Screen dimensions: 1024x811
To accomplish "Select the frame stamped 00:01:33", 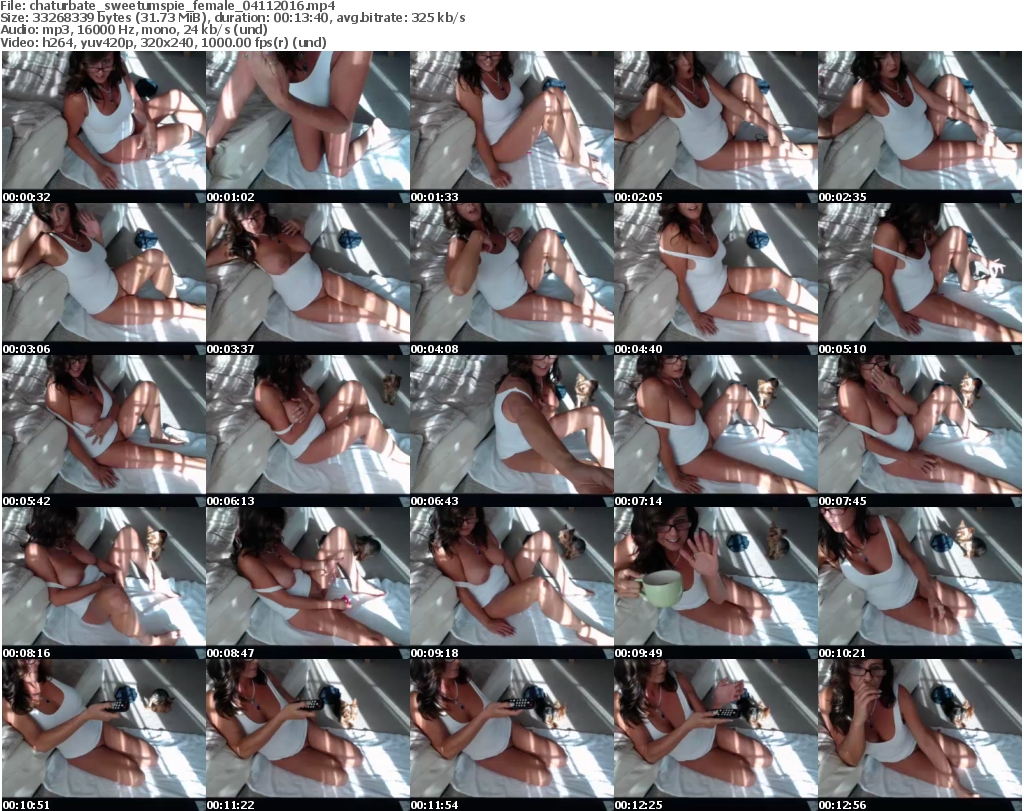I will [511, 127].
